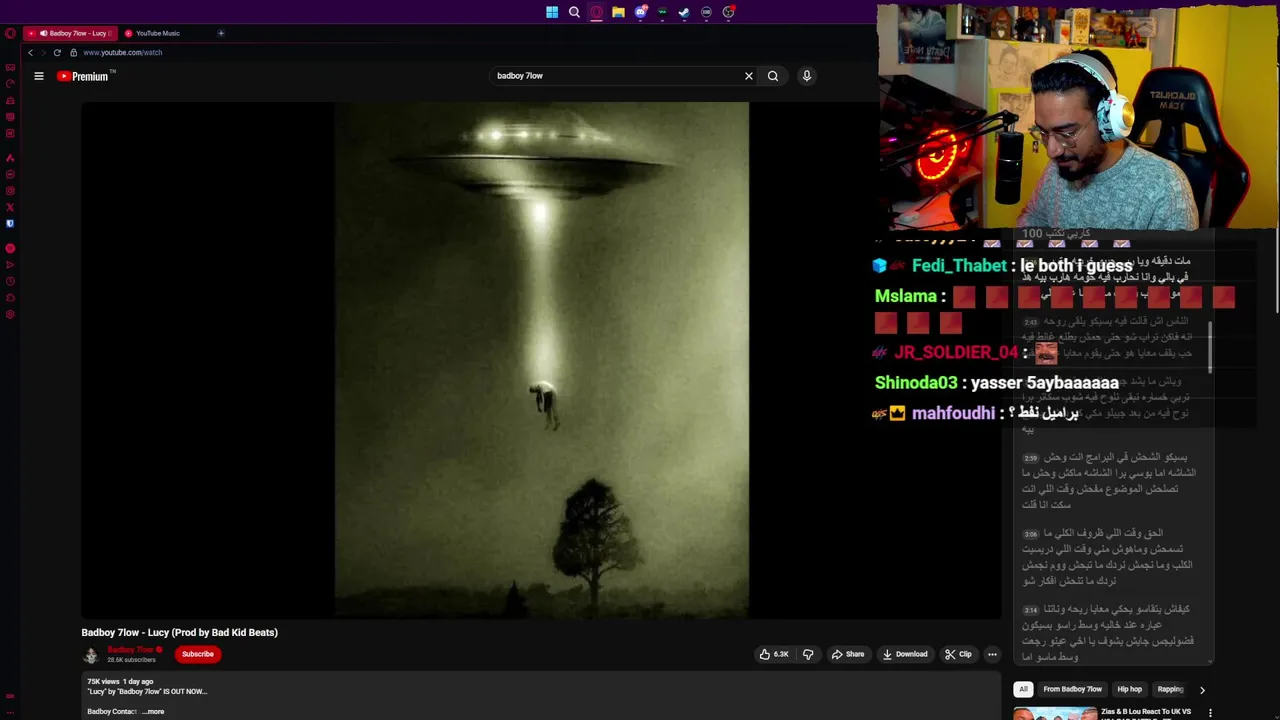Select the From Badboy 7low chip
Viewport: 1280px width, 720px height.
point(1072,689)
